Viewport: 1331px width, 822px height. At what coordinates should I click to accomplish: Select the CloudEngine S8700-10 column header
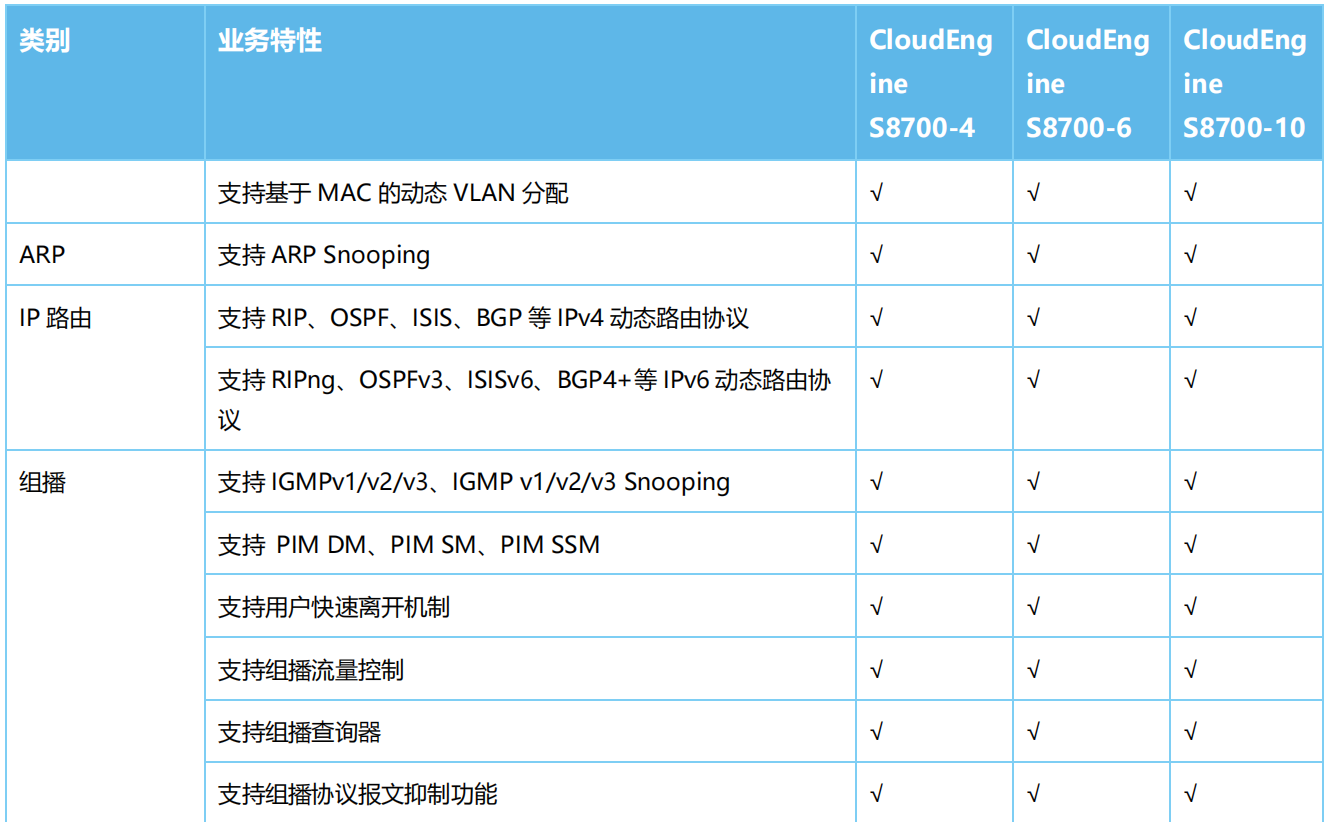point(1244,84)
